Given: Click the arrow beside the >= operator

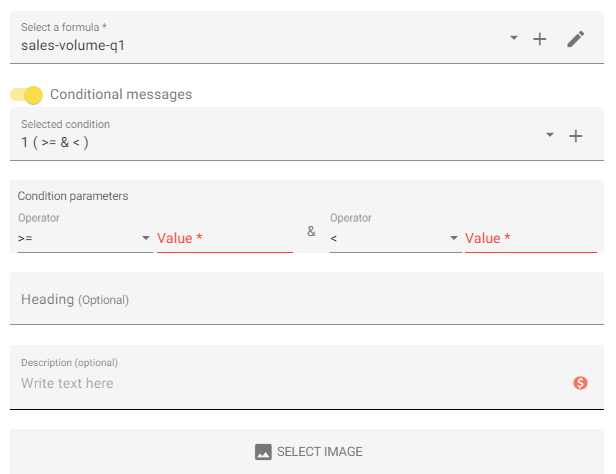Looking at the screenshot, I should pos(146,238).
